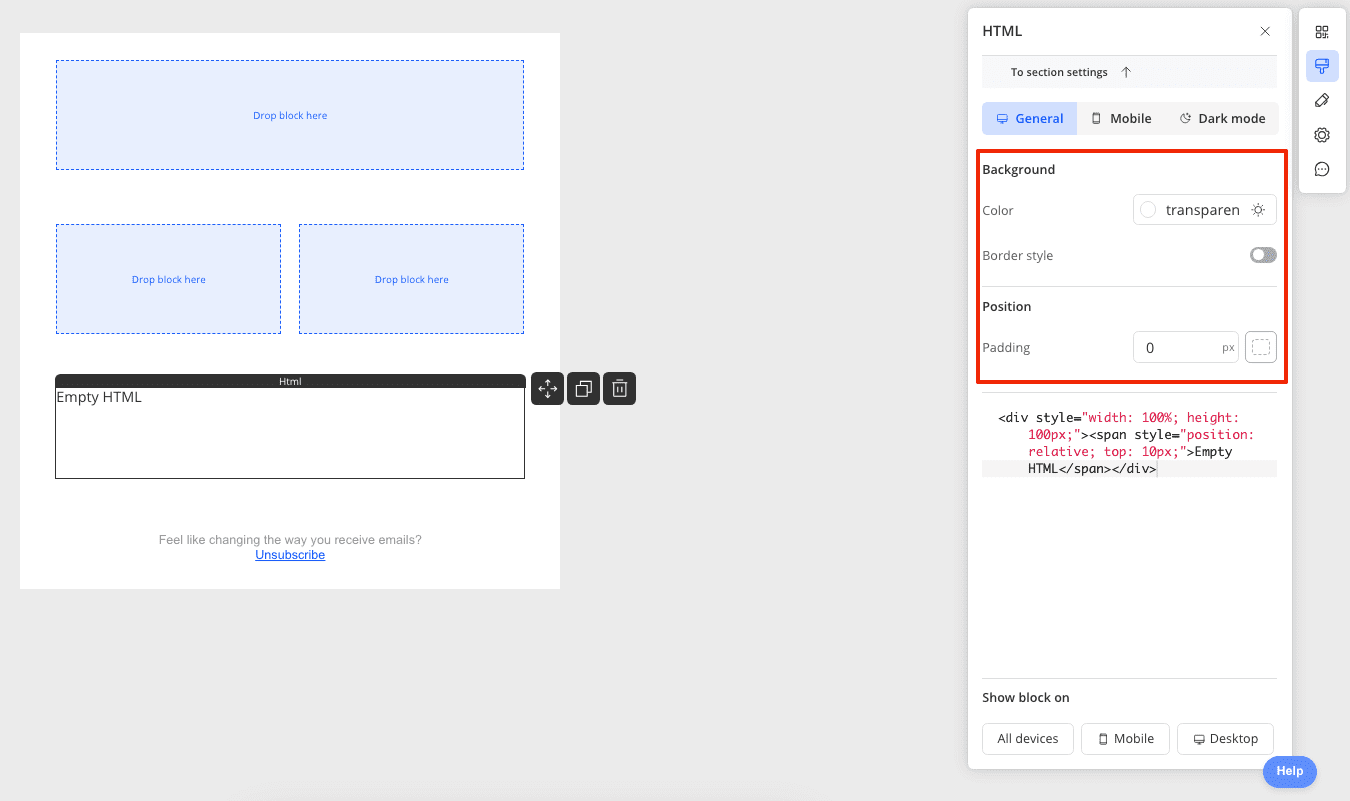Click the Html block label bar
The width and height of the screenshot is (1350, 801).
290,381
